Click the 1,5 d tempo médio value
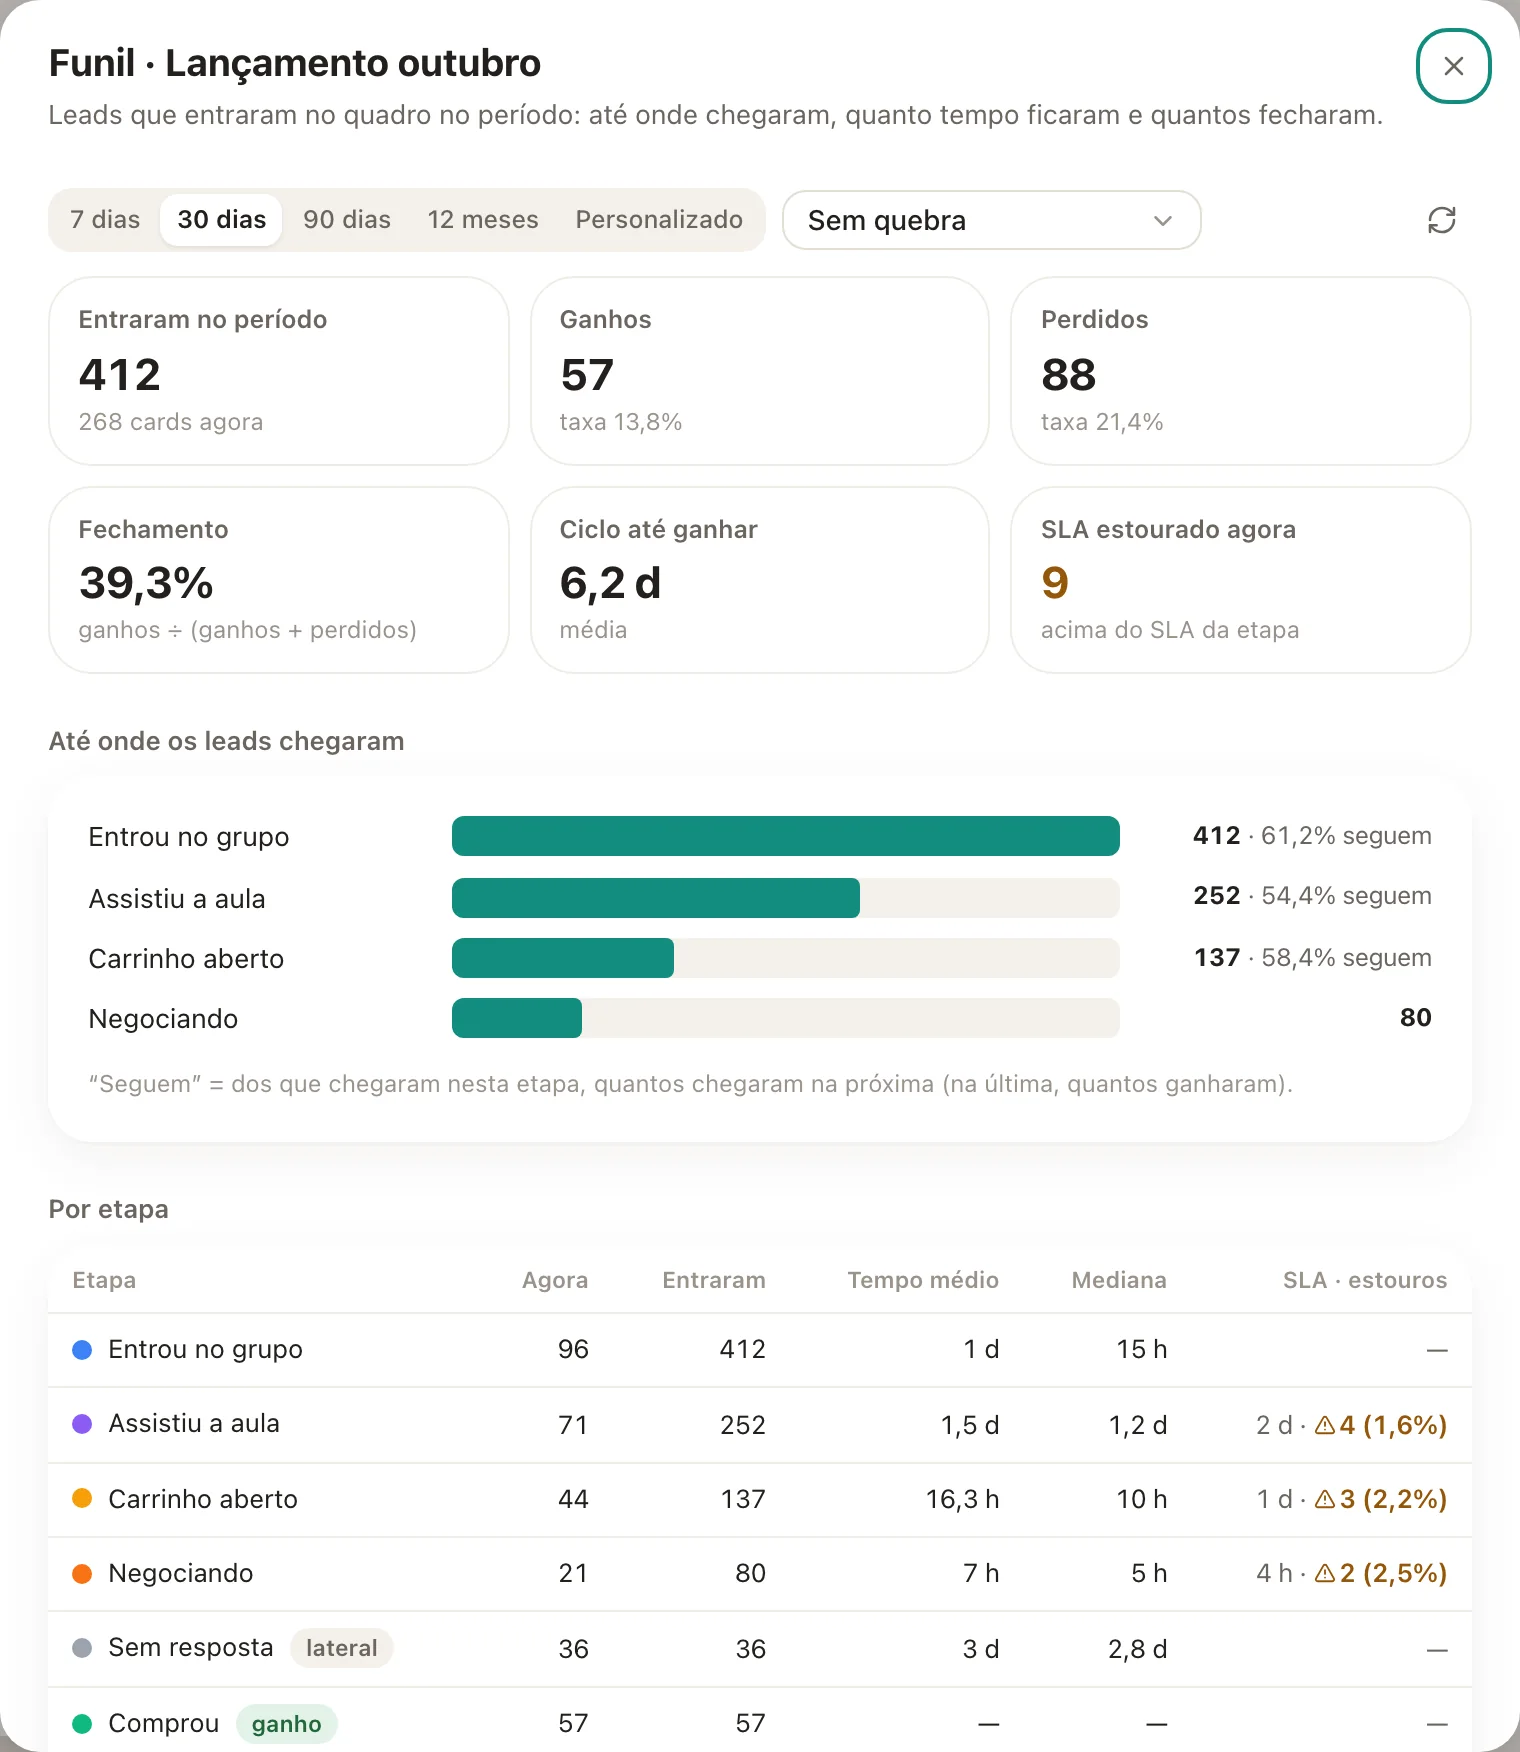The height and width of the screenshot is (1752, 1520). pos(970,1425)
